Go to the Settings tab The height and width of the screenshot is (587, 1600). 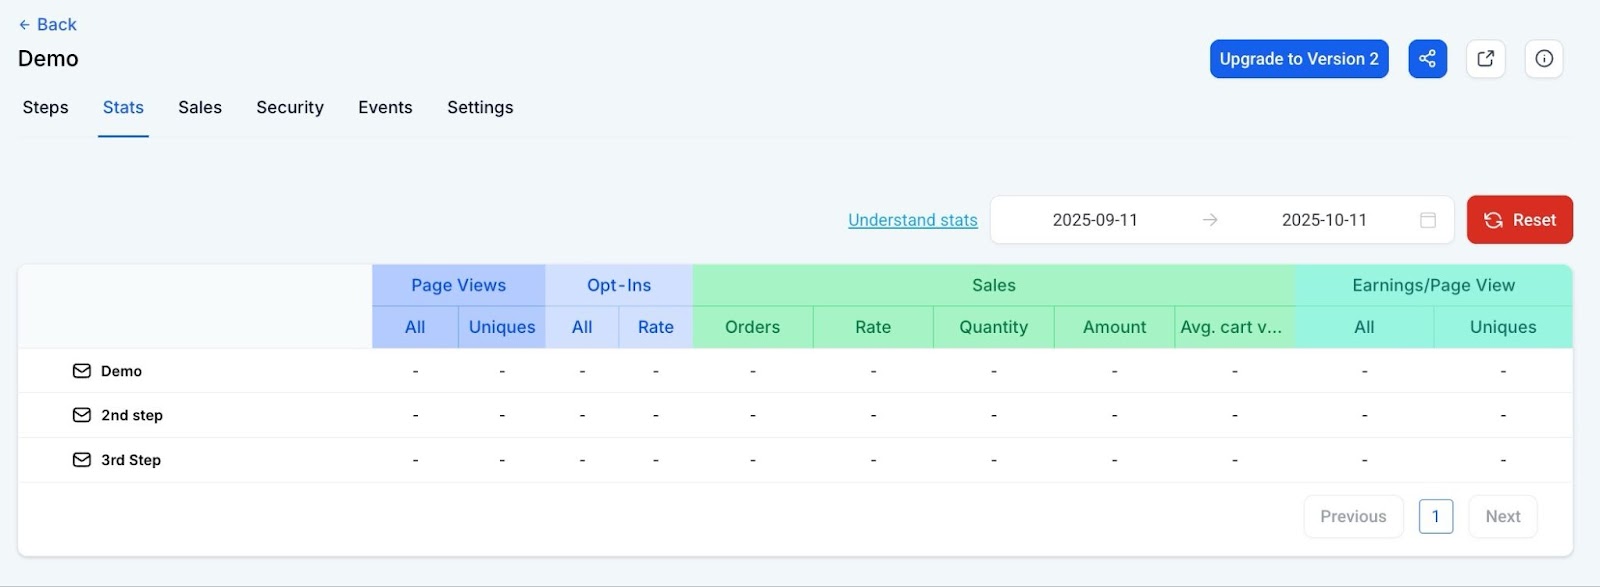[x=480, y=107]
